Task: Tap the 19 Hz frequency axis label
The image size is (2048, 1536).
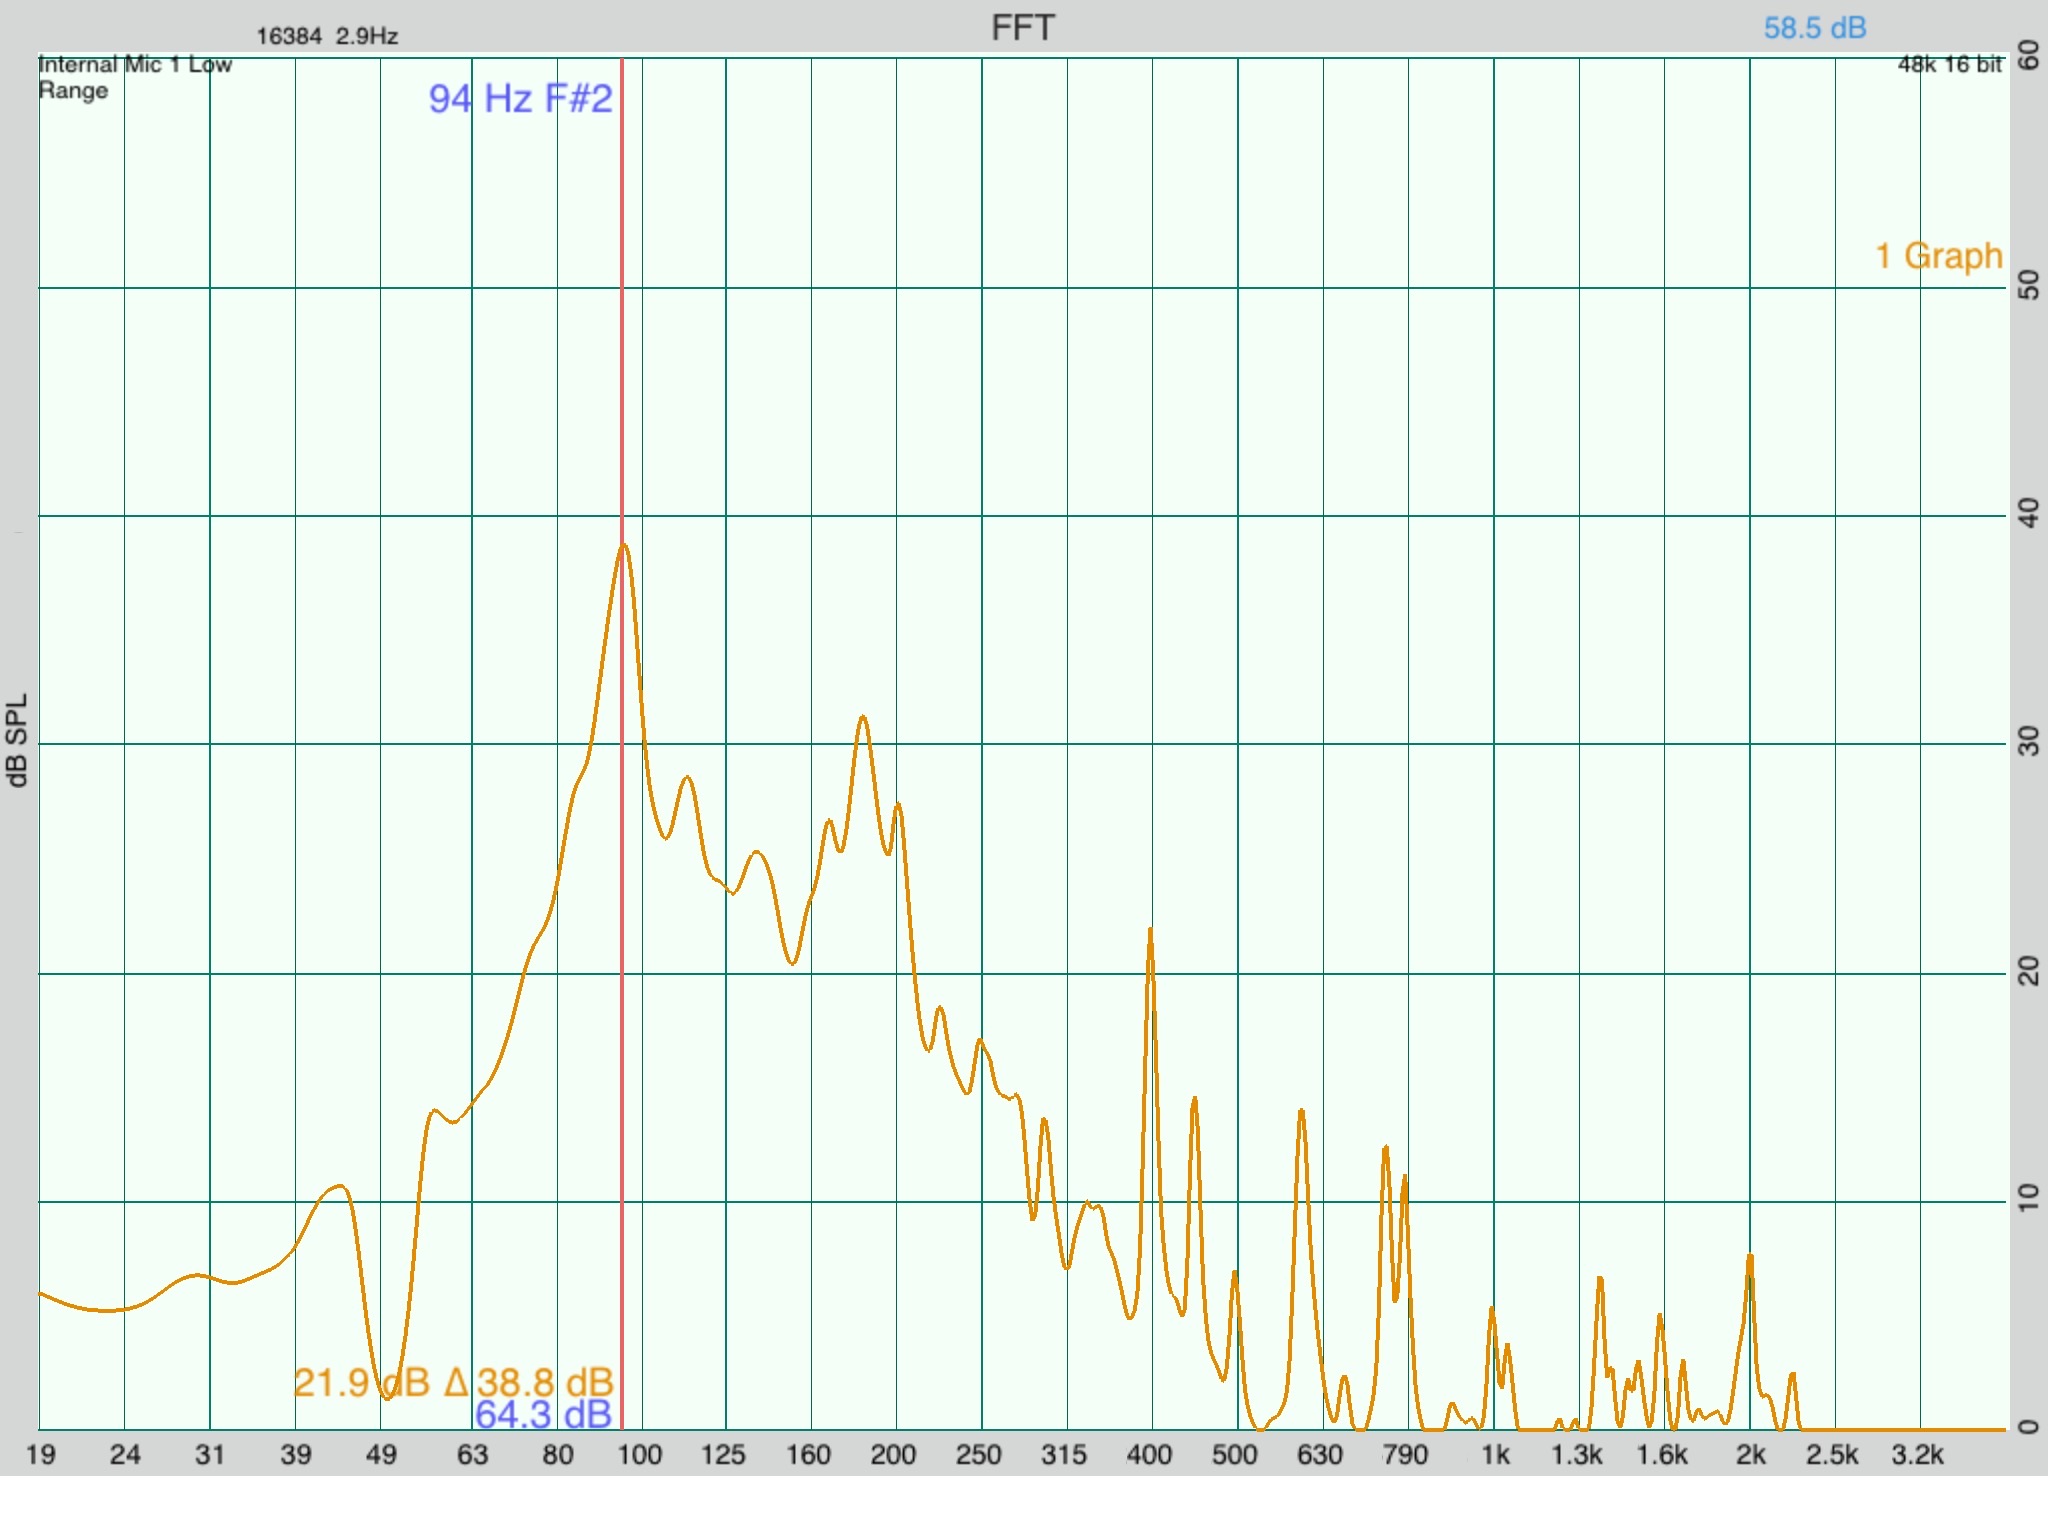Action: point(40,1455)
